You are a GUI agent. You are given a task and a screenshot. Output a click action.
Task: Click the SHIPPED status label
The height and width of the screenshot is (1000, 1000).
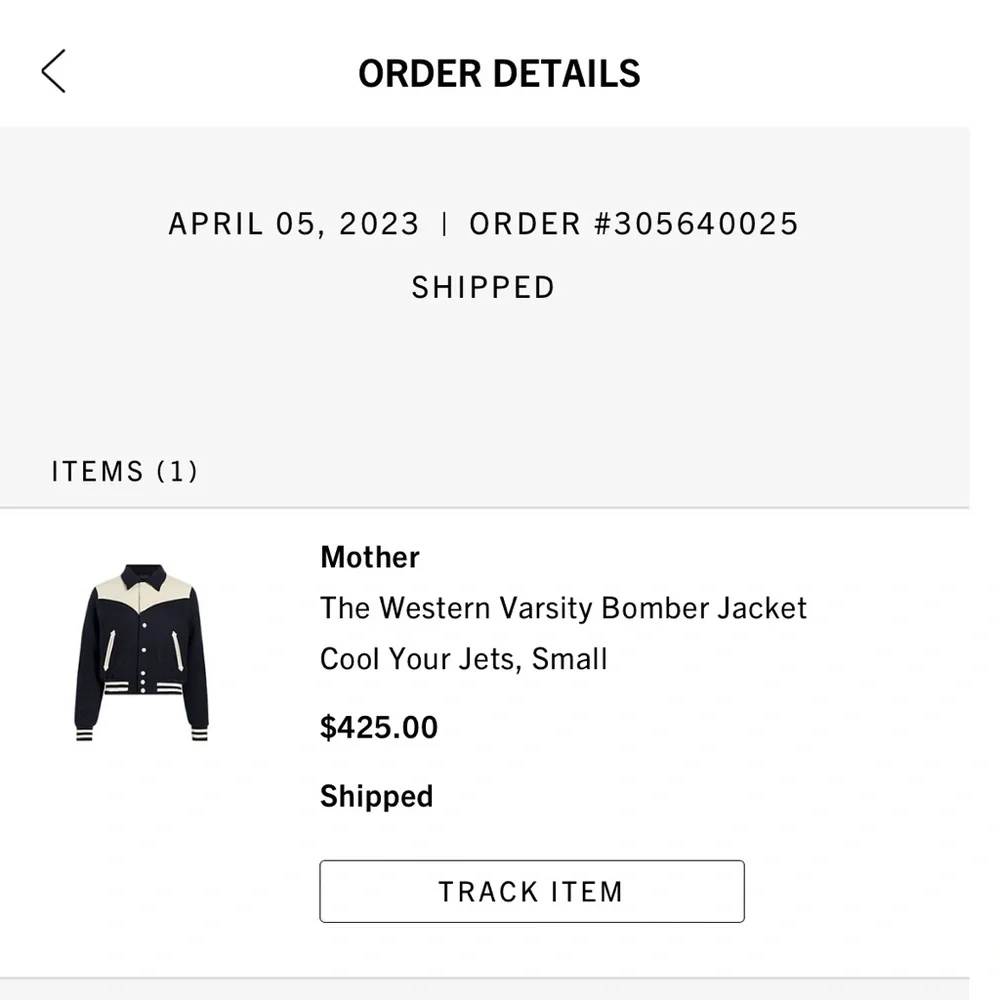point(483,287)
